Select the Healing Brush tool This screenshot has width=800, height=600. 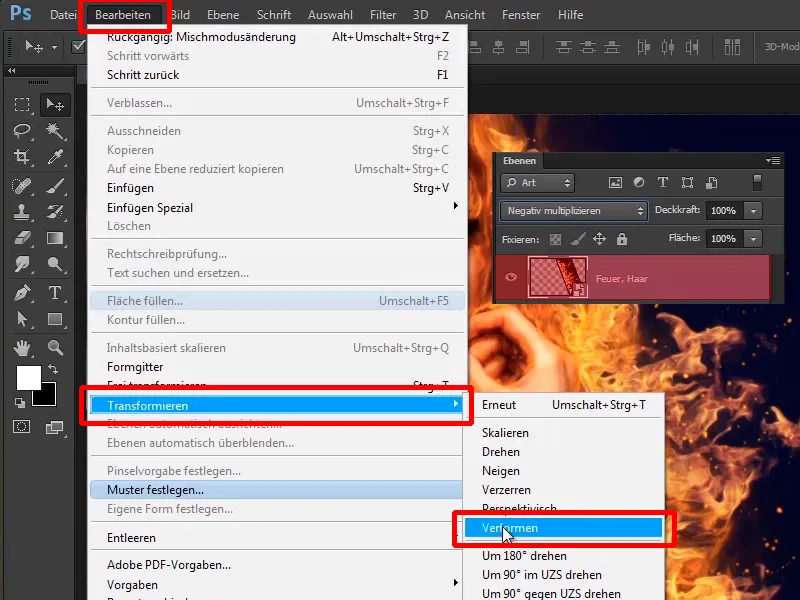coord(22,186)
